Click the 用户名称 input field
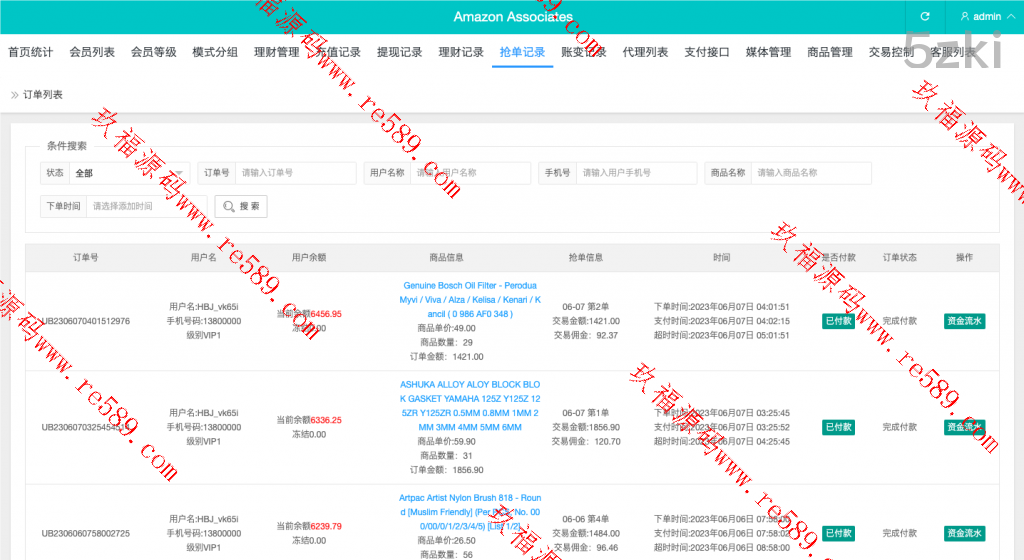Image resolution: width=1024 pixels, height=560 pixels. [x=470, y=173]
